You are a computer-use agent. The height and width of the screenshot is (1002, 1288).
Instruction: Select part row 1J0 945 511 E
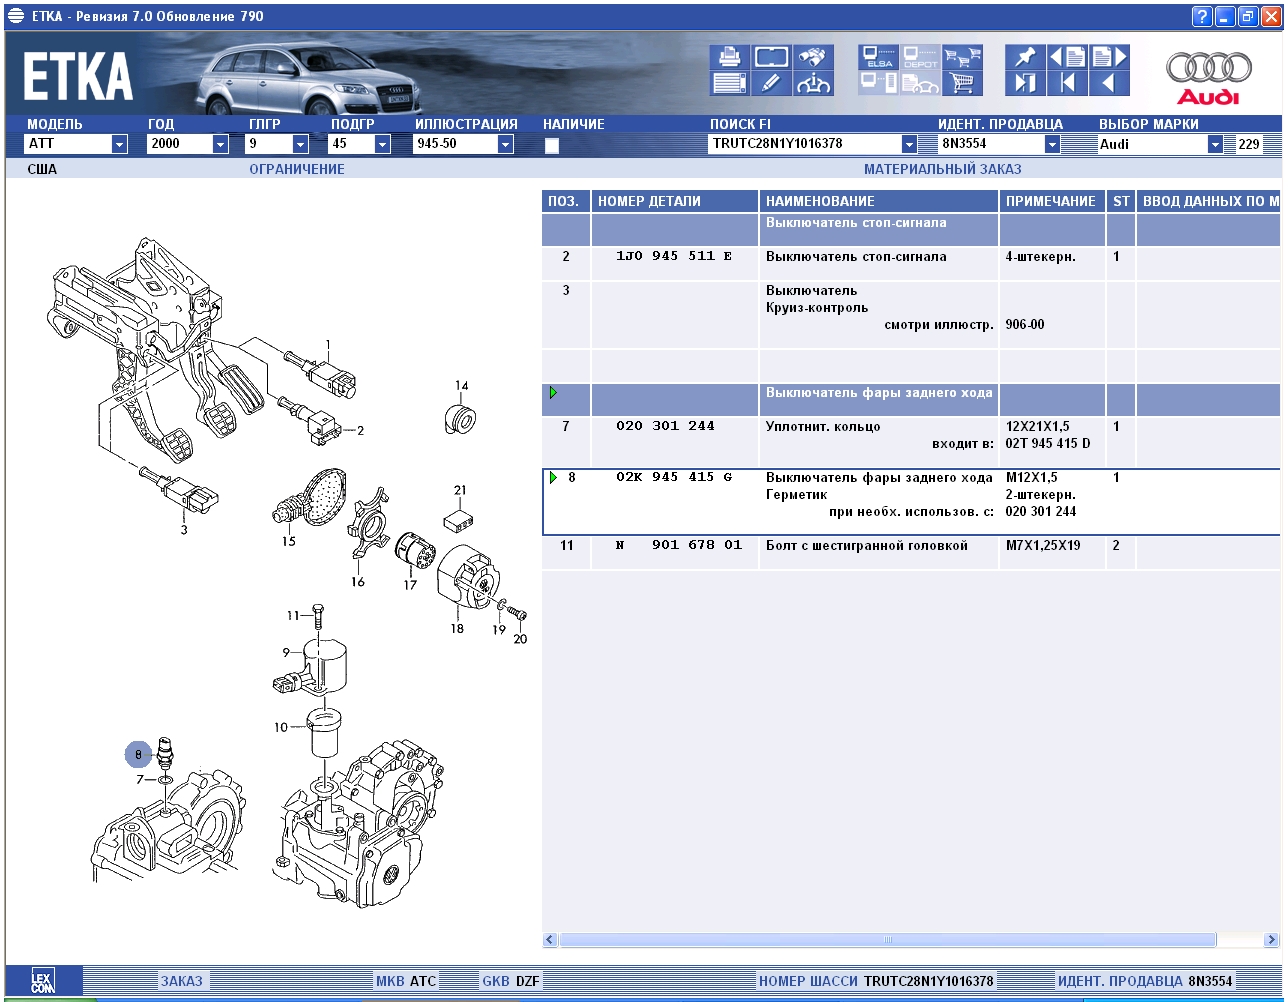tap(674, 257)
